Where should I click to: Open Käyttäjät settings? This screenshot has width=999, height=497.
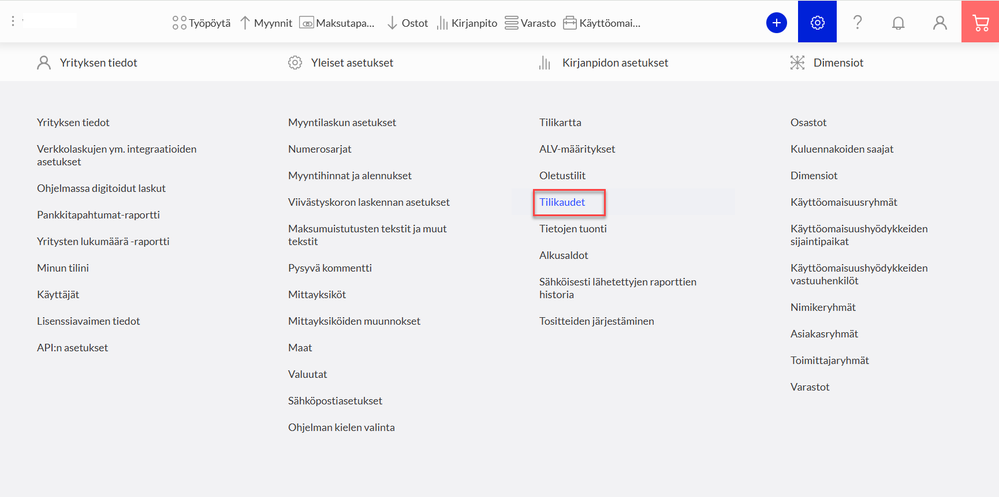click(58, 294)
